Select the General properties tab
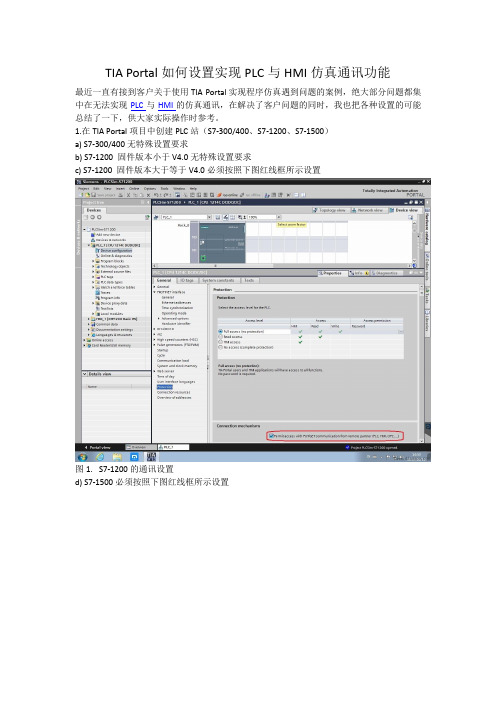This screenshot has width=496, height=702. [x=164, y=280]
